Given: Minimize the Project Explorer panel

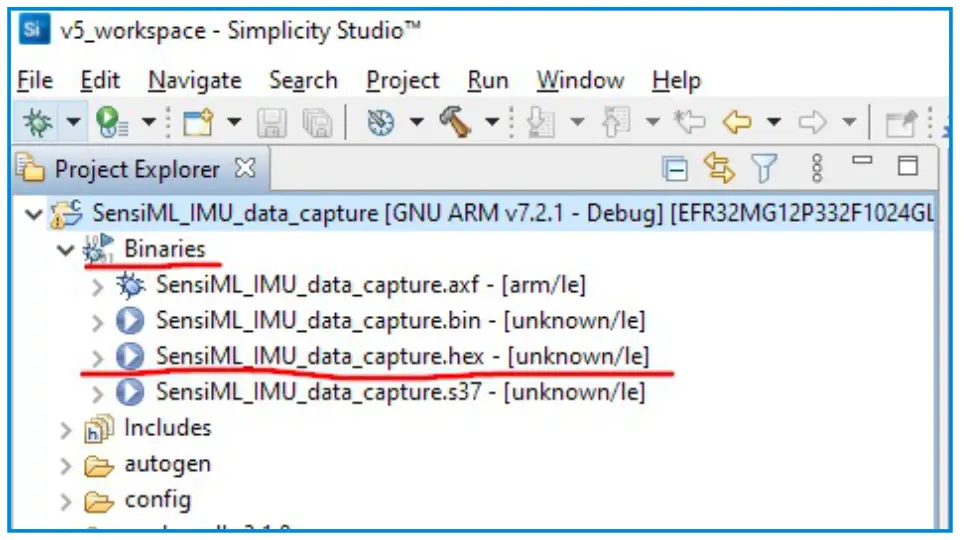Looking at the screenshot, I should pyautogui.click(x=862, y=161).
